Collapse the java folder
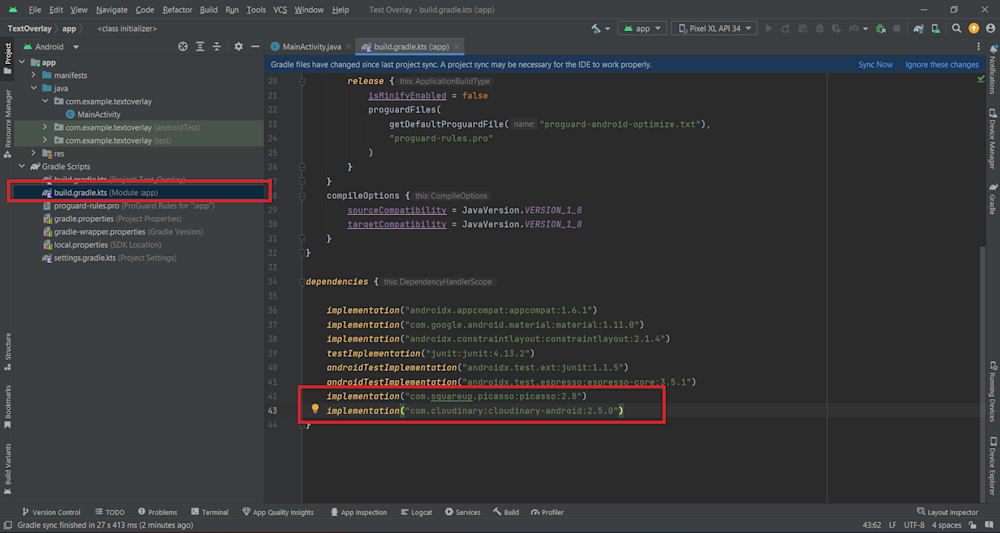Screen dimensions: 1000x533 pos(34,89)
